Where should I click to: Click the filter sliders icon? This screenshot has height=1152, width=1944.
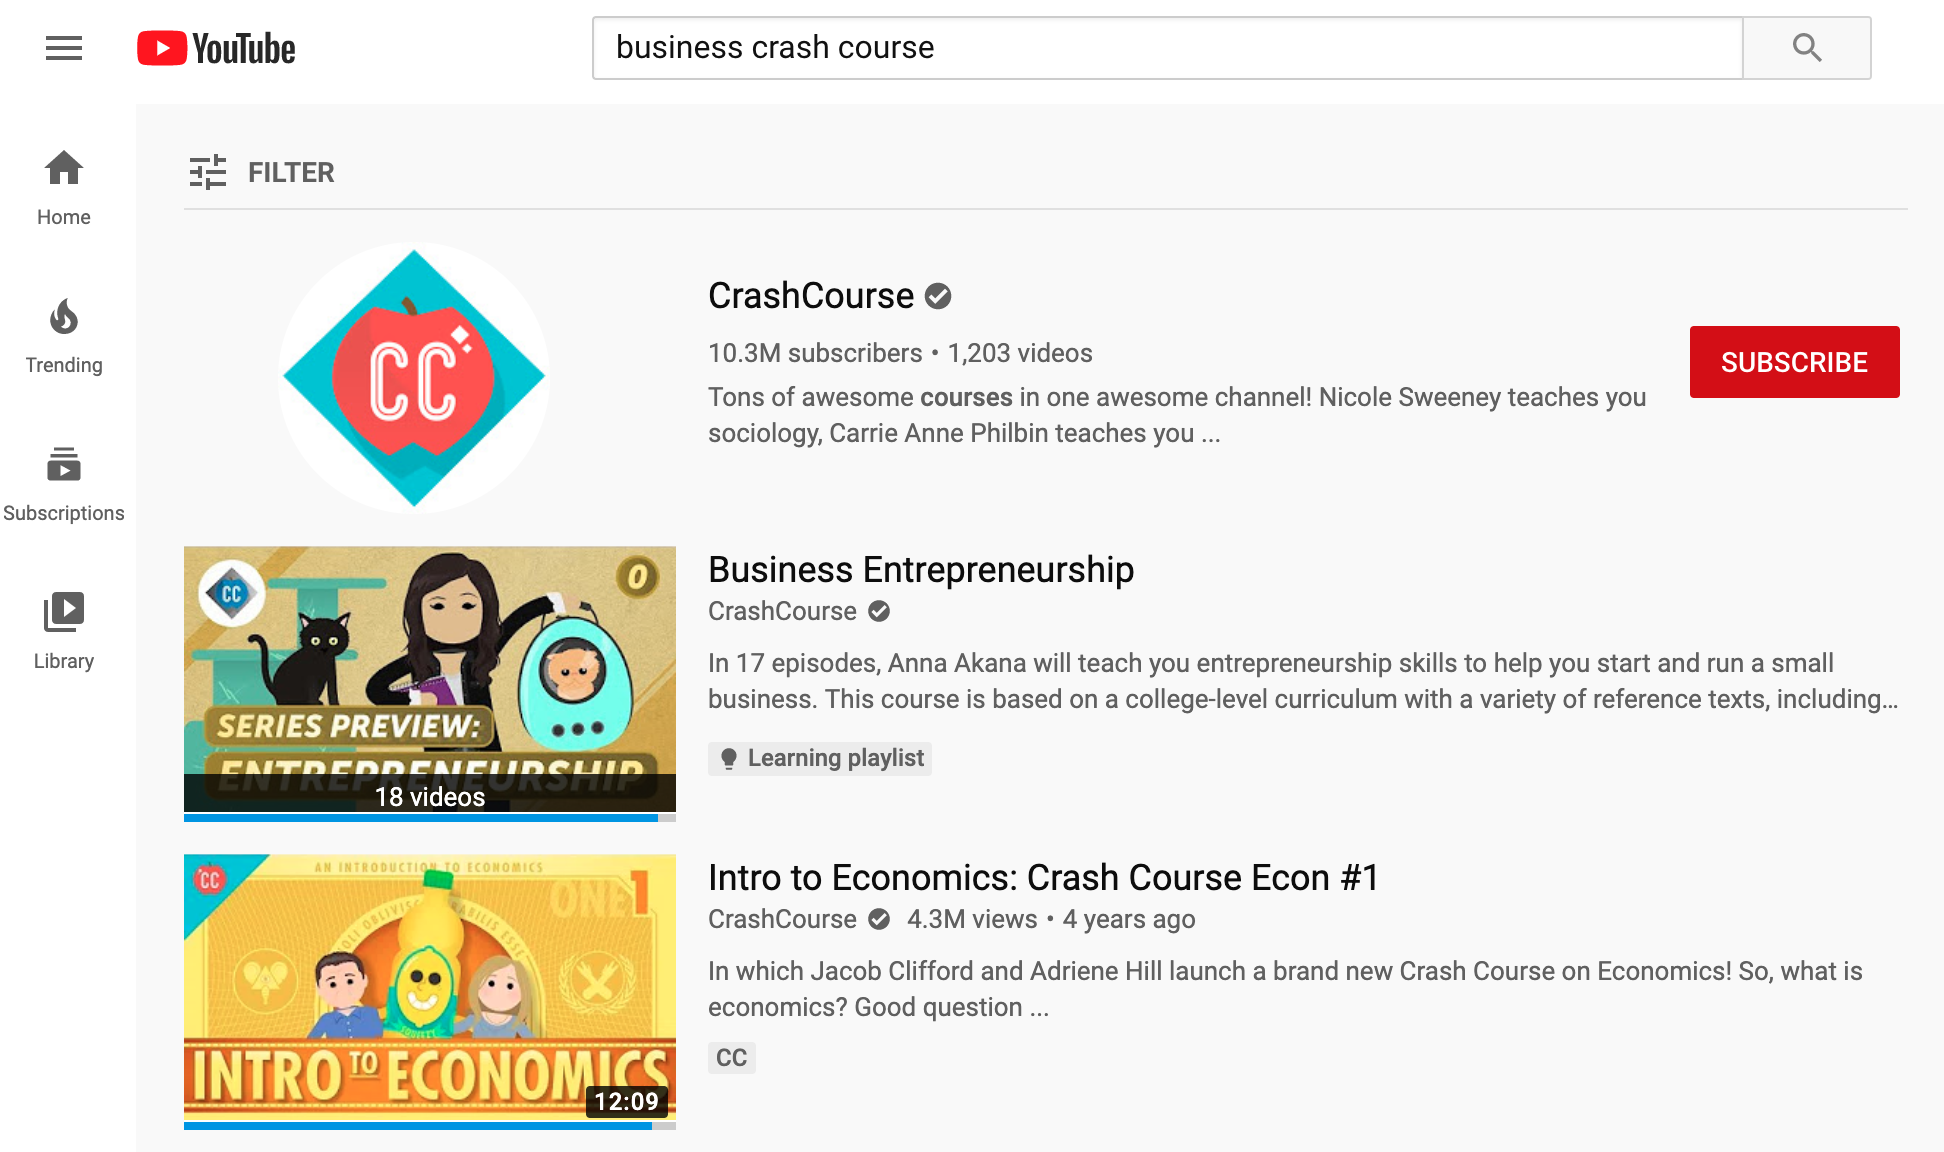(208, 172)
